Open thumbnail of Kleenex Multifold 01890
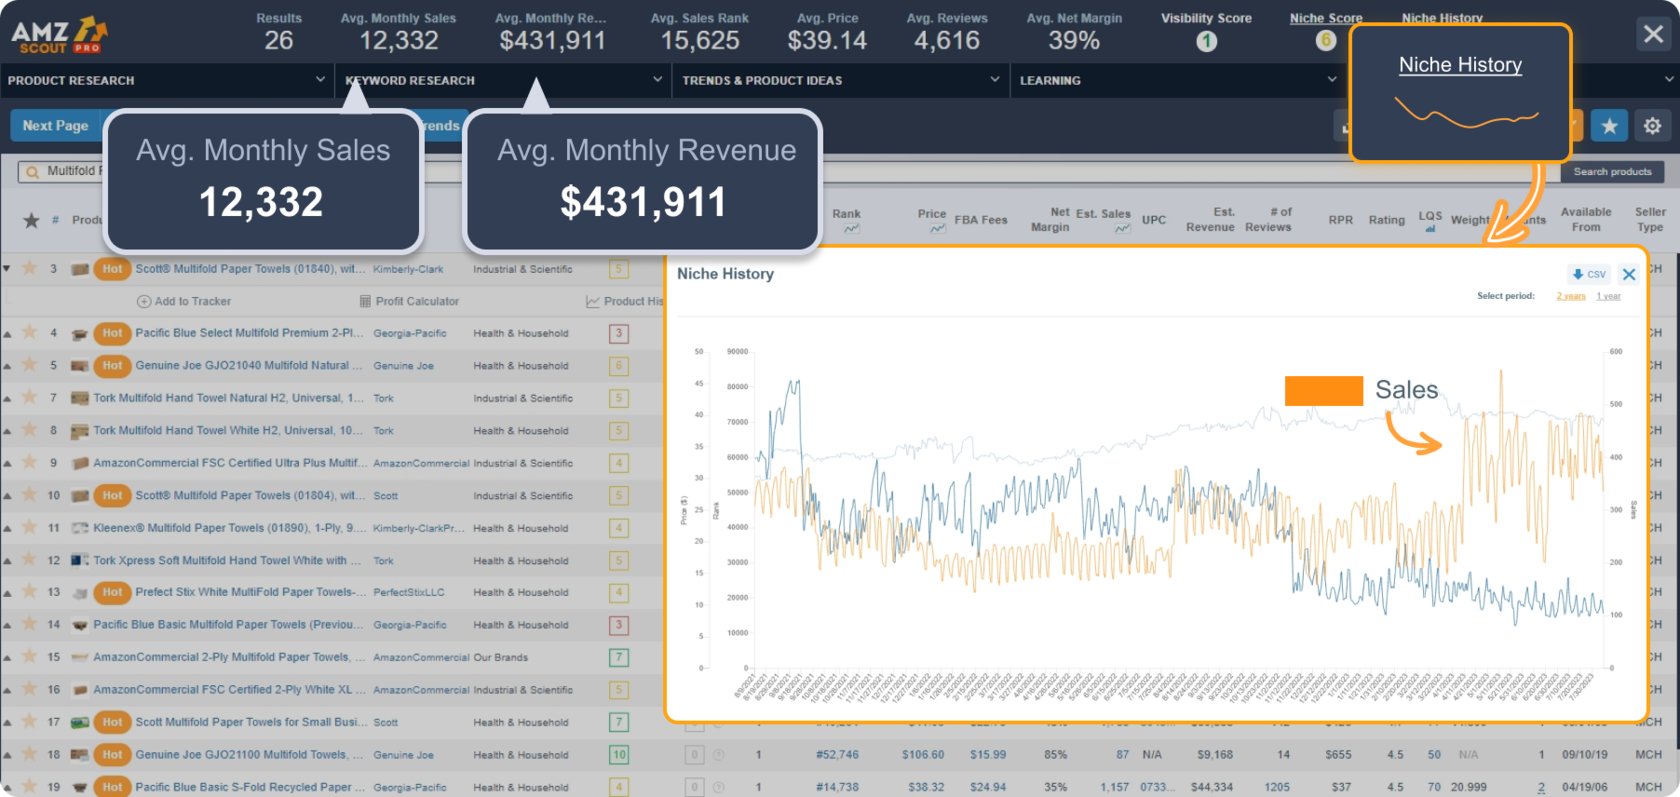 pyautogui.click(x=80, y=528)
